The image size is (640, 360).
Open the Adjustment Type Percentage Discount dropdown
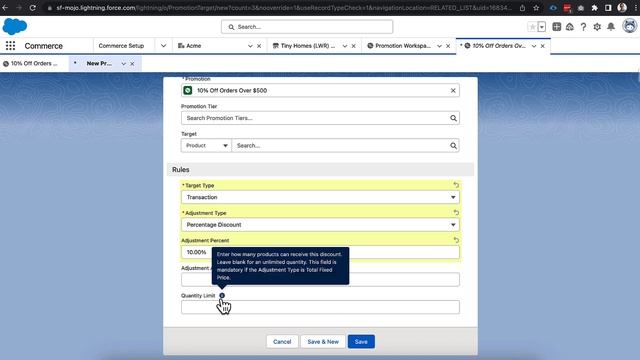[x=320, y=225]
